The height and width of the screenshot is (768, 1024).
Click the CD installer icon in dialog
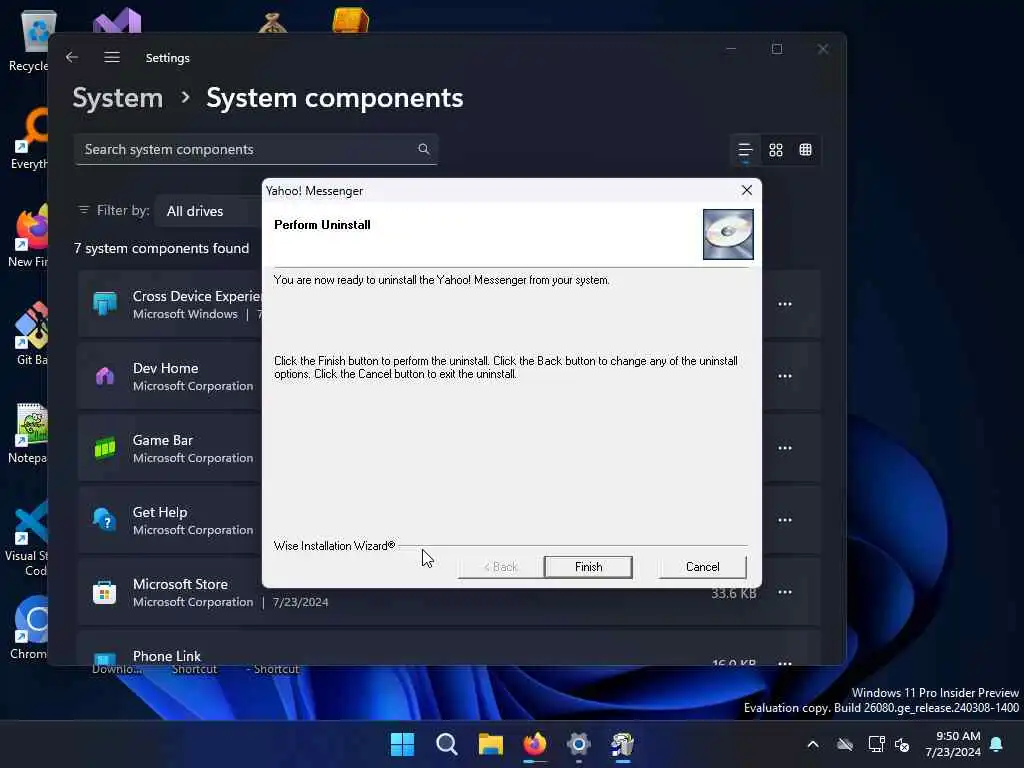[x=728, y=234]
